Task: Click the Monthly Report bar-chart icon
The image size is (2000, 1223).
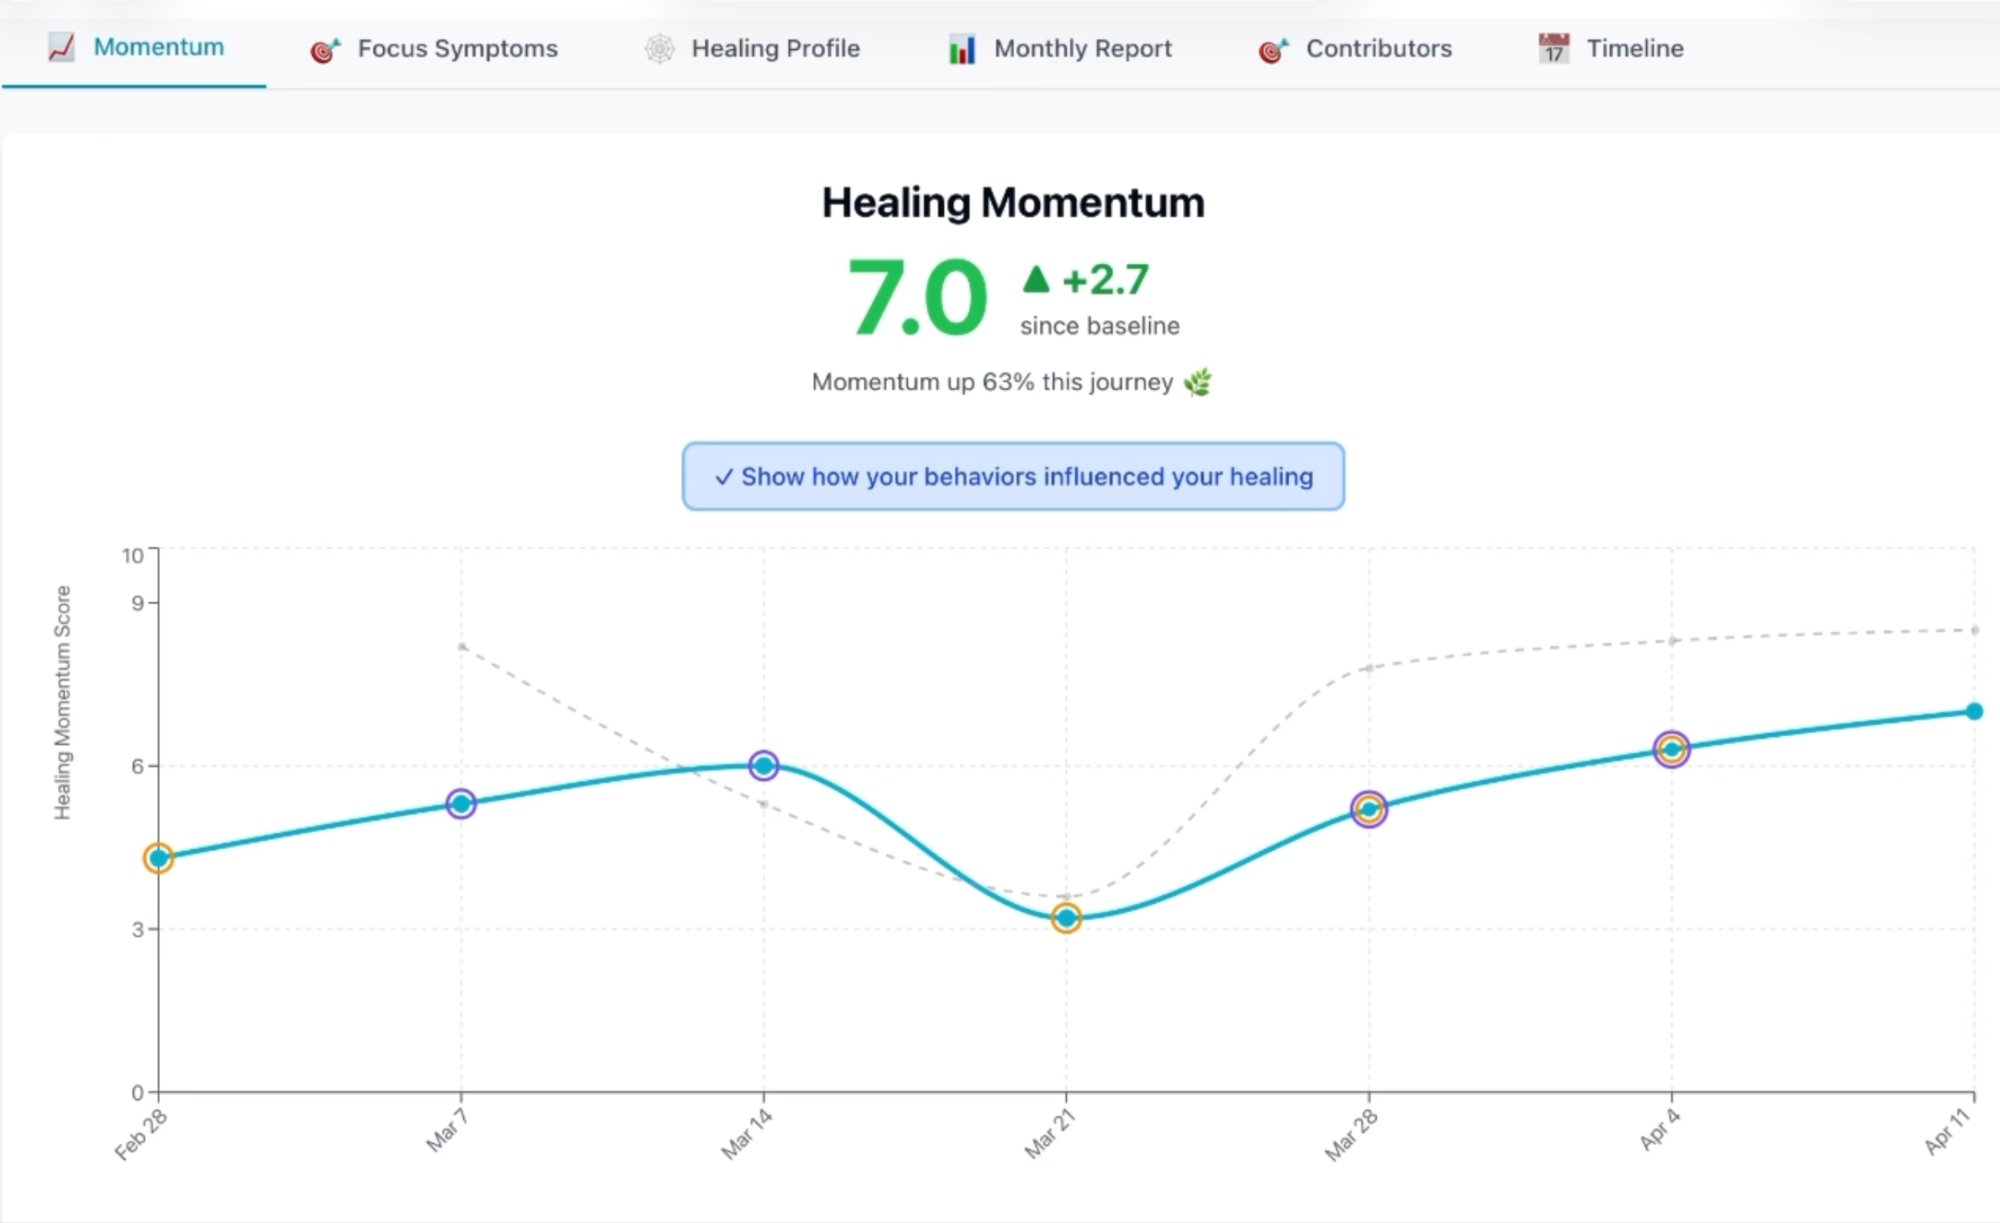Action: click(962, 48)
